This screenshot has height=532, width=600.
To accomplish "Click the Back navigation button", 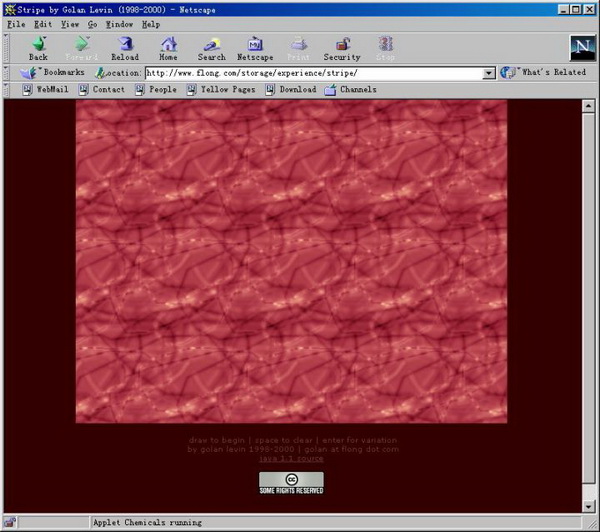I will pos(38,48).
